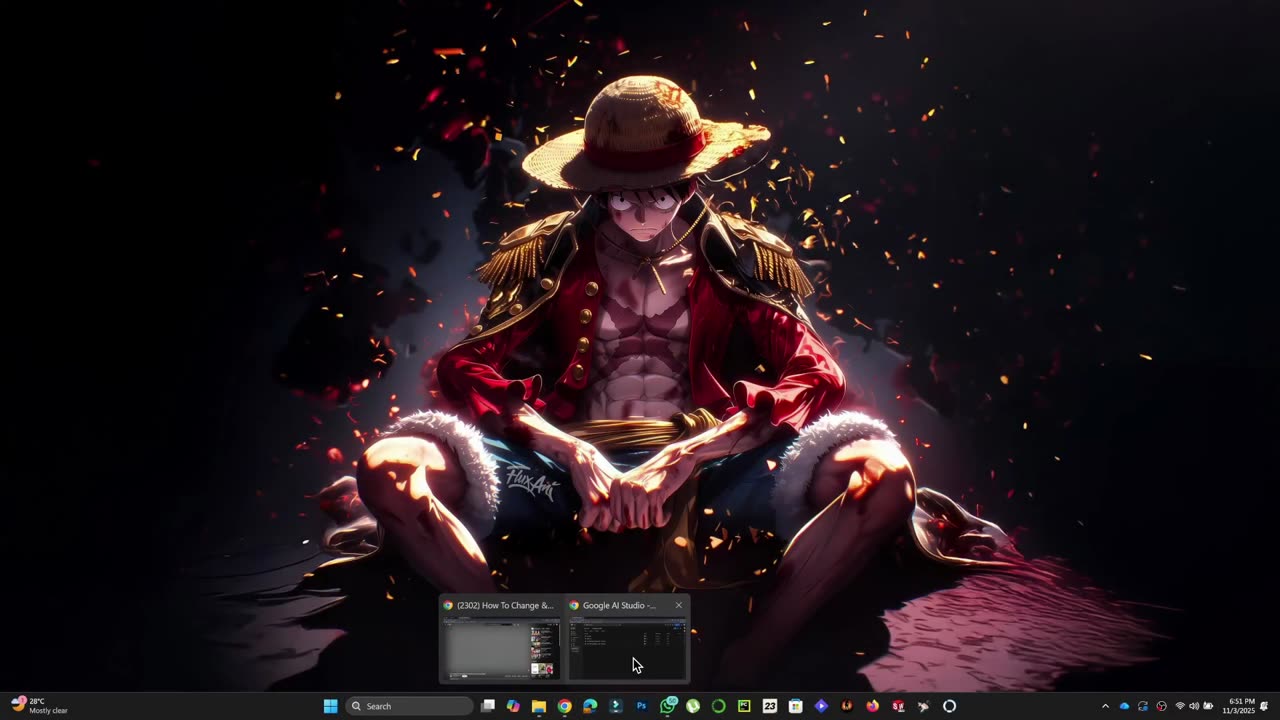
Task: Launch Firefox from the taskbar
Action: [x=872, y=706]
